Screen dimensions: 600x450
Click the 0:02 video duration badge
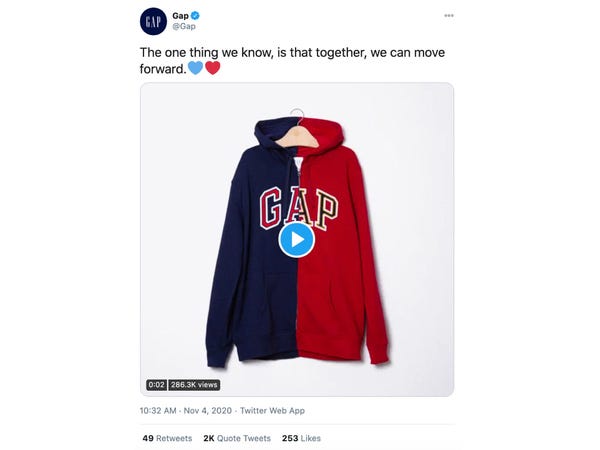156,385
